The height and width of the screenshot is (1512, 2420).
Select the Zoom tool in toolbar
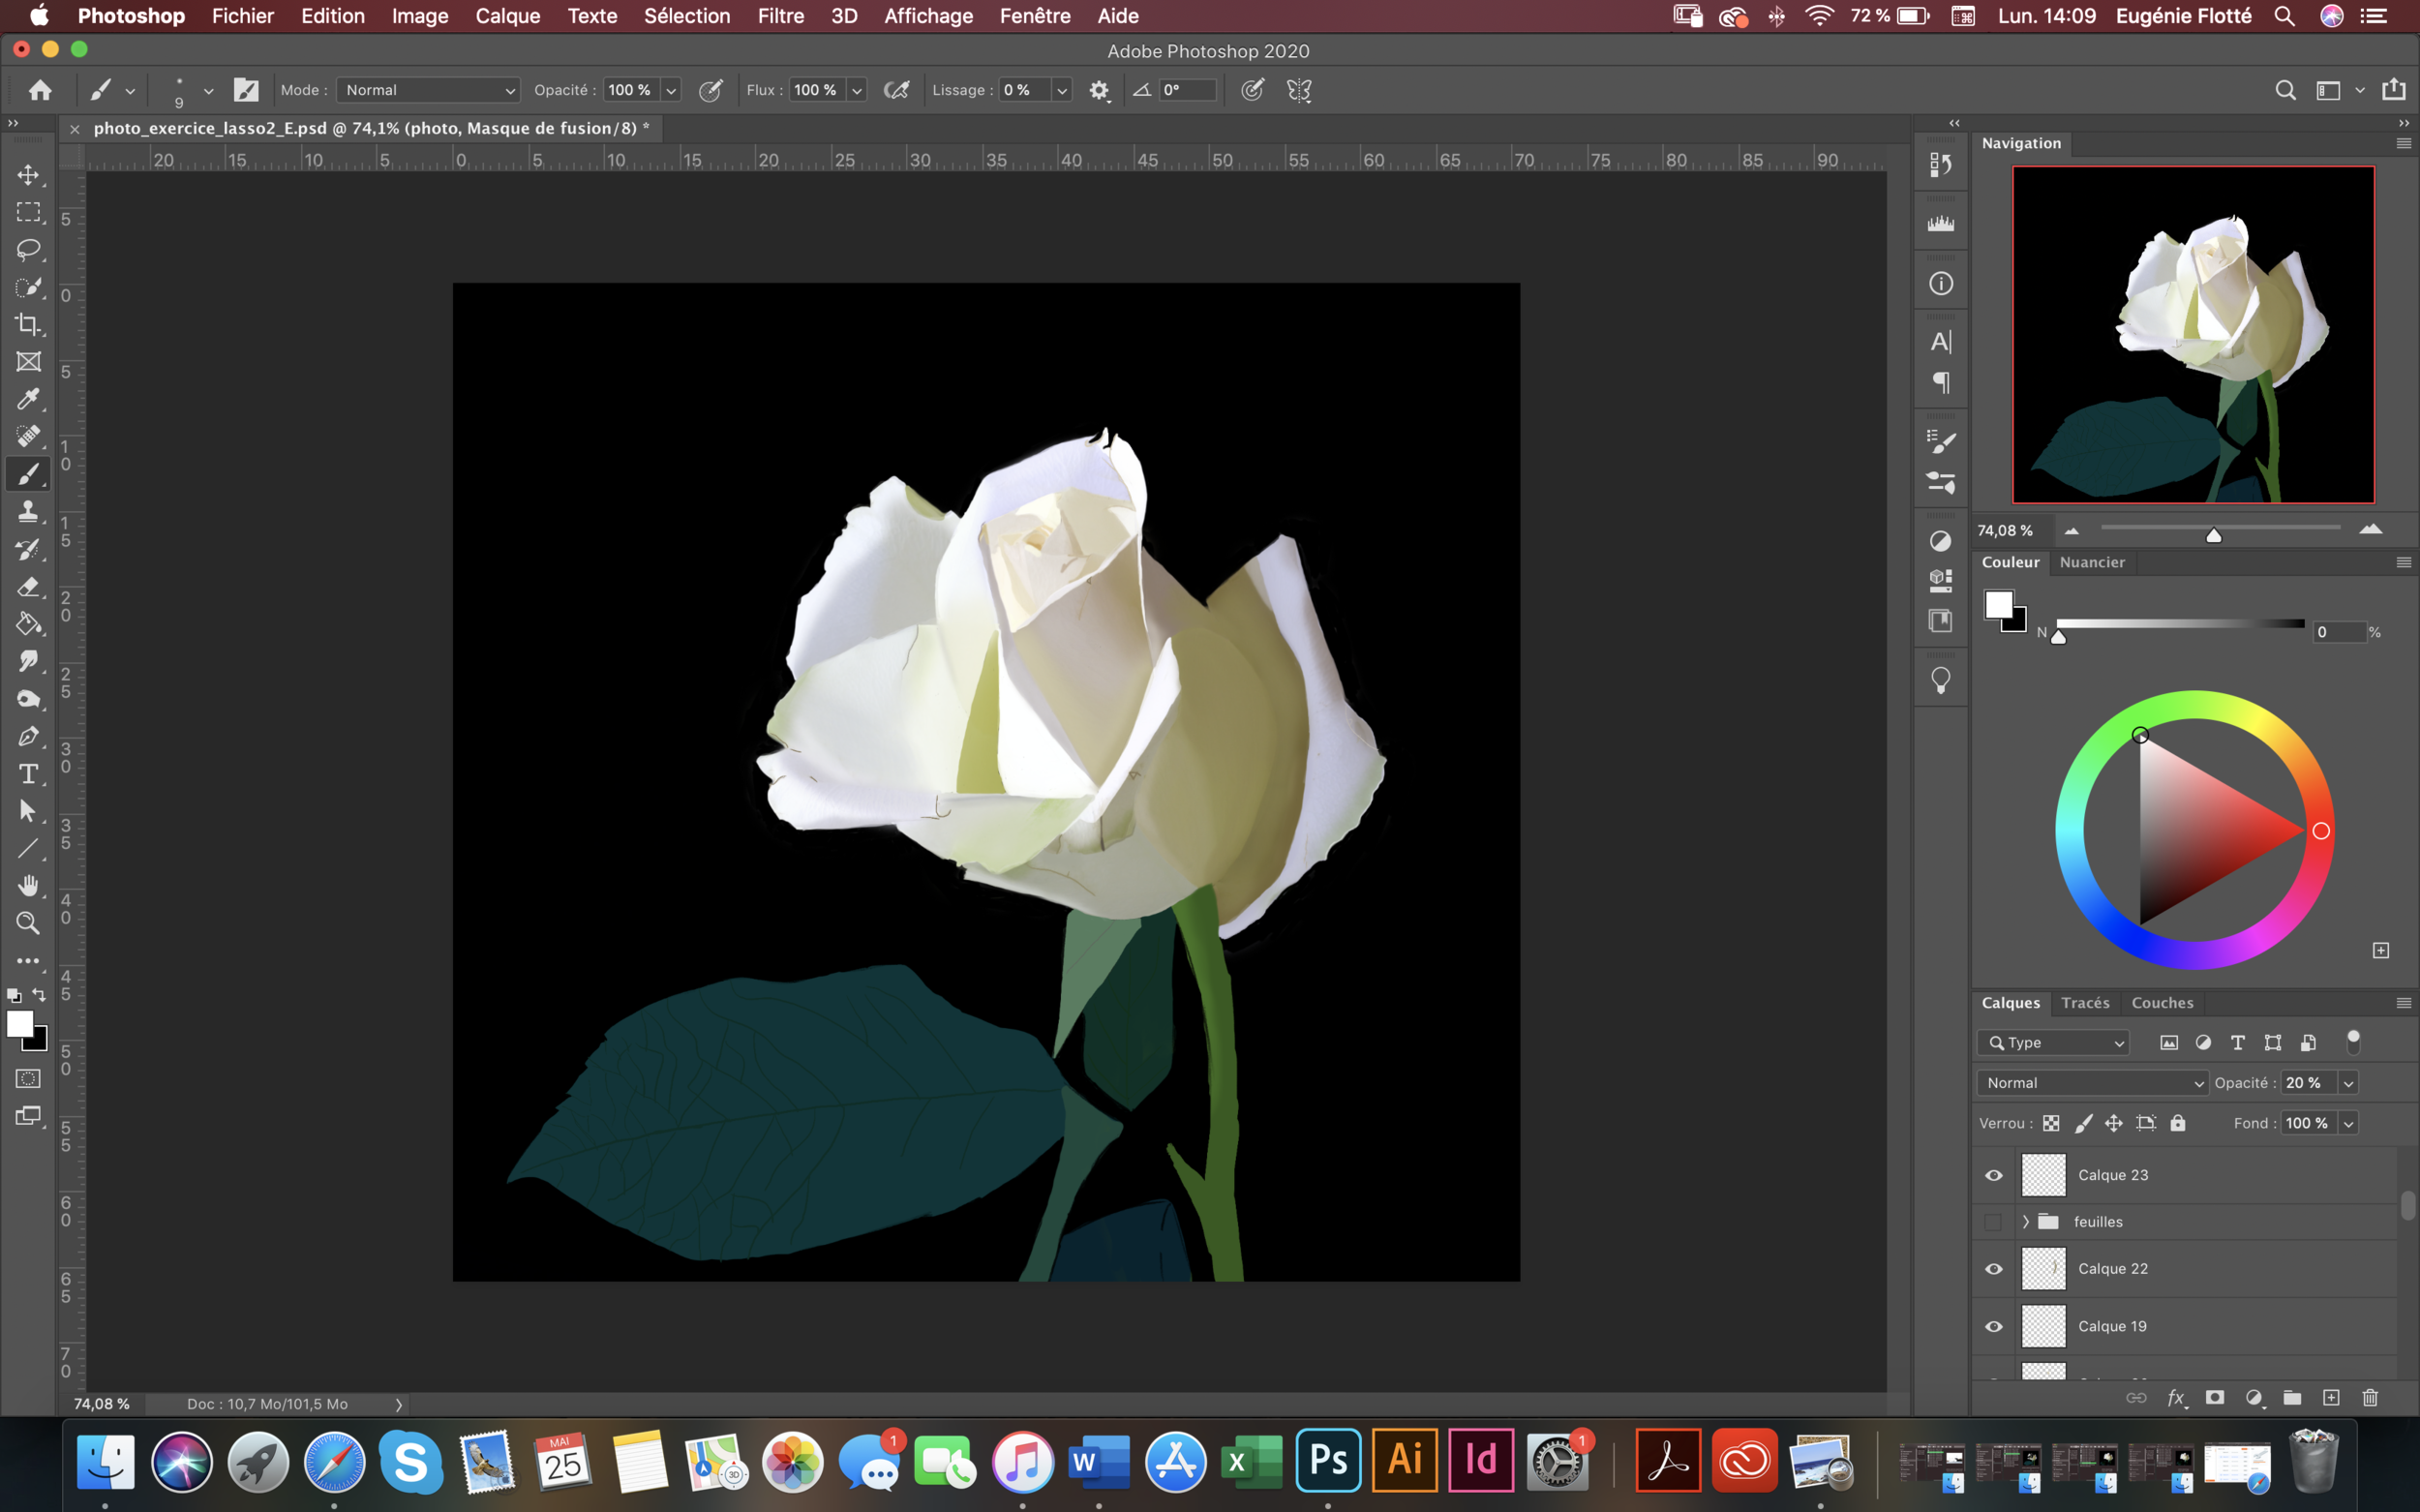pyautogui.click(x=28, y=923)
